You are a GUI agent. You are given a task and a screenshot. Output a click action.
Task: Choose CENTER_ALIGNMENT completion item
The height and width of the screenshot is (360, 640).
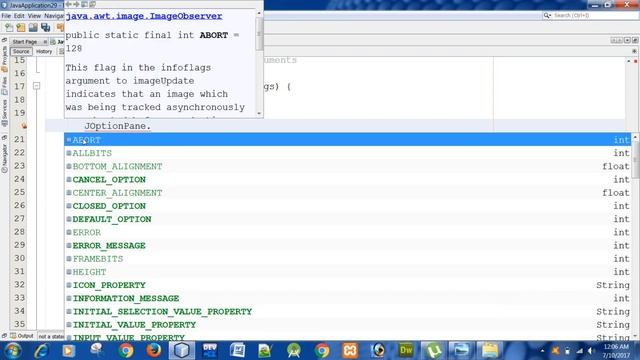point(348,193)
